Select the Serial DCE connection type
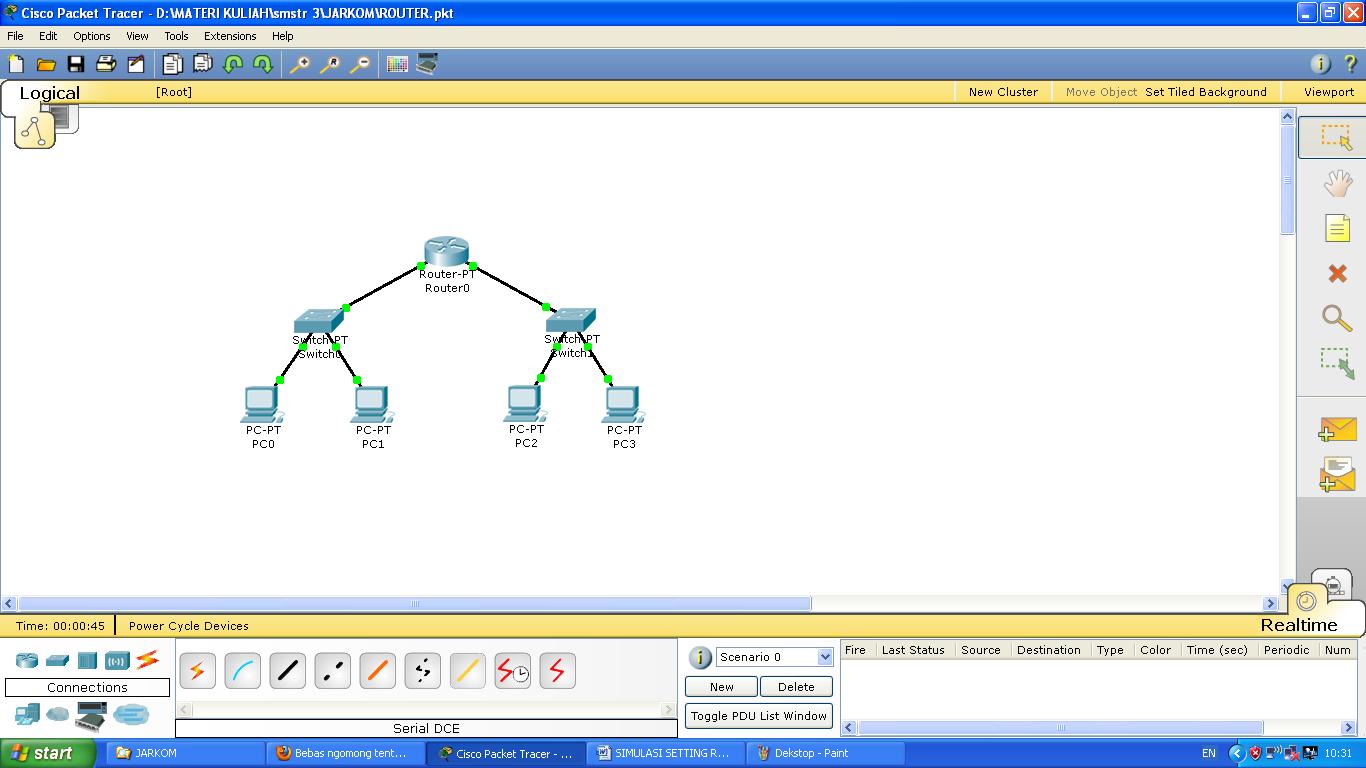 tap(513, 671)
